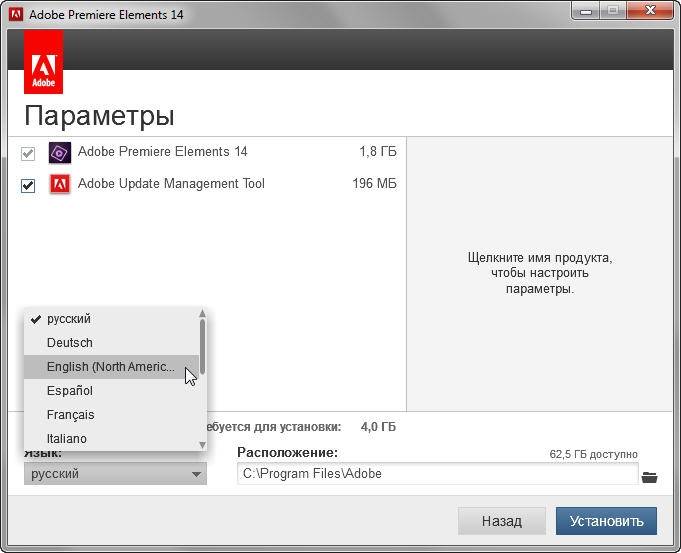Click the 4,0 ГБ required space value
Screen dimensions: 681x553
(x=378, y=427)
